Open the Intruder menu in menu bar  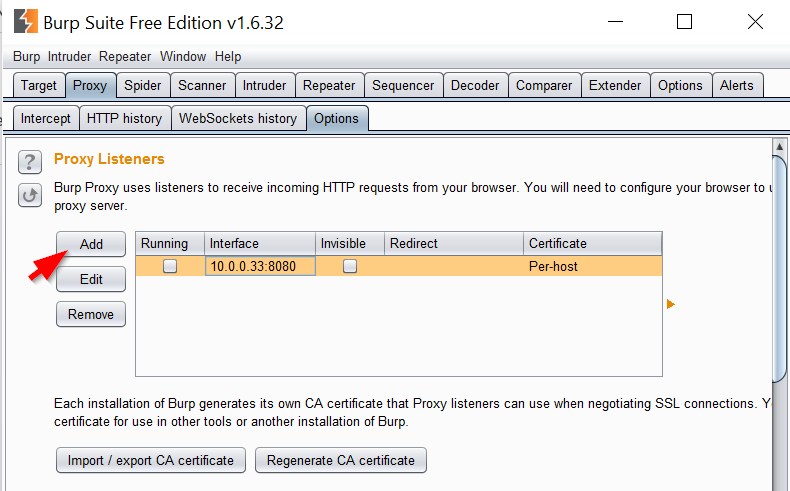(x=70, y=56)
